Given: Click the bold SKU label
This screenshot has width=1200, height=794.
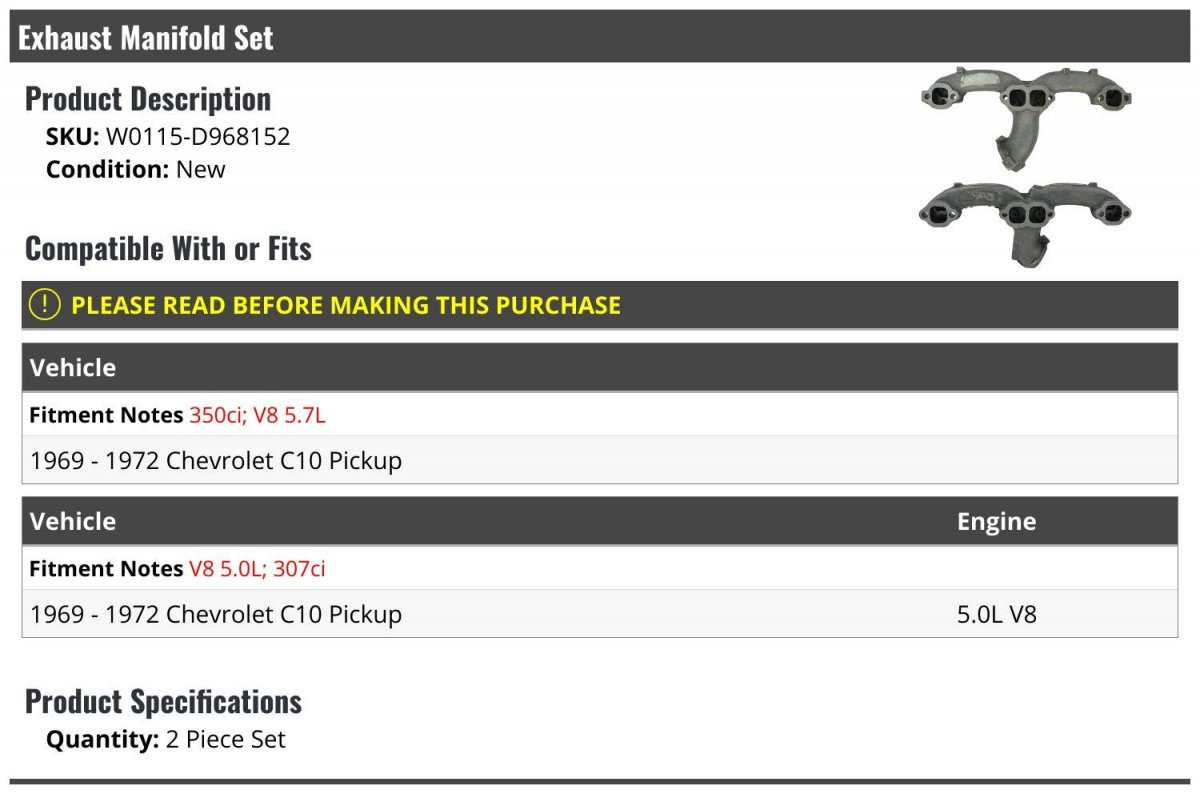Looking at the screenshot, I should (73, 137).
